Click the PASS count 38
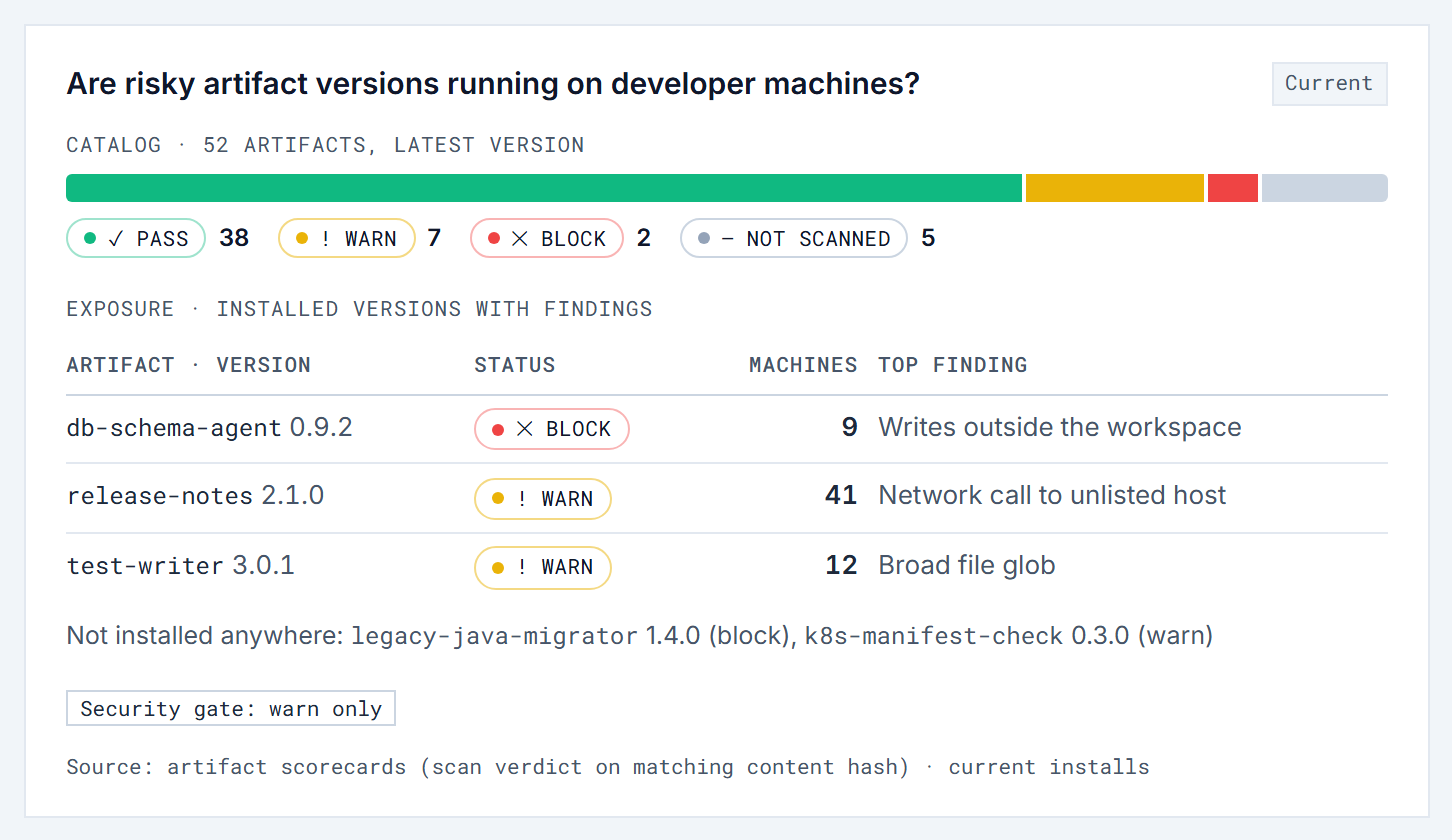The image size is (1452, 840). point(234,238)
